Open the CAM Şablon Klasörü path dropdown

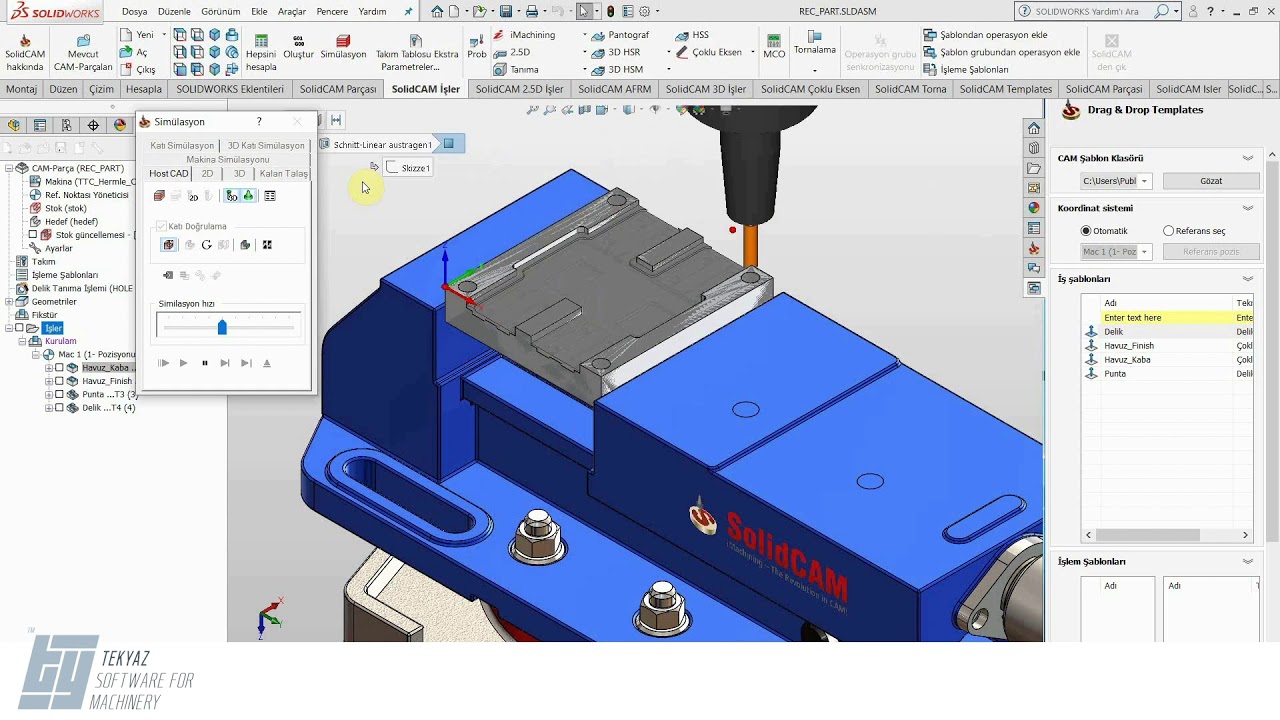(x=1145, y=181)
